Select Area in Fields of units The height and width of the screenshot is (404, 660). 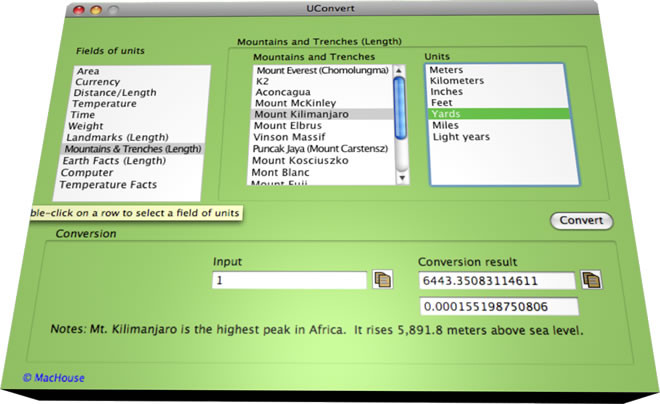coord(141,71)
